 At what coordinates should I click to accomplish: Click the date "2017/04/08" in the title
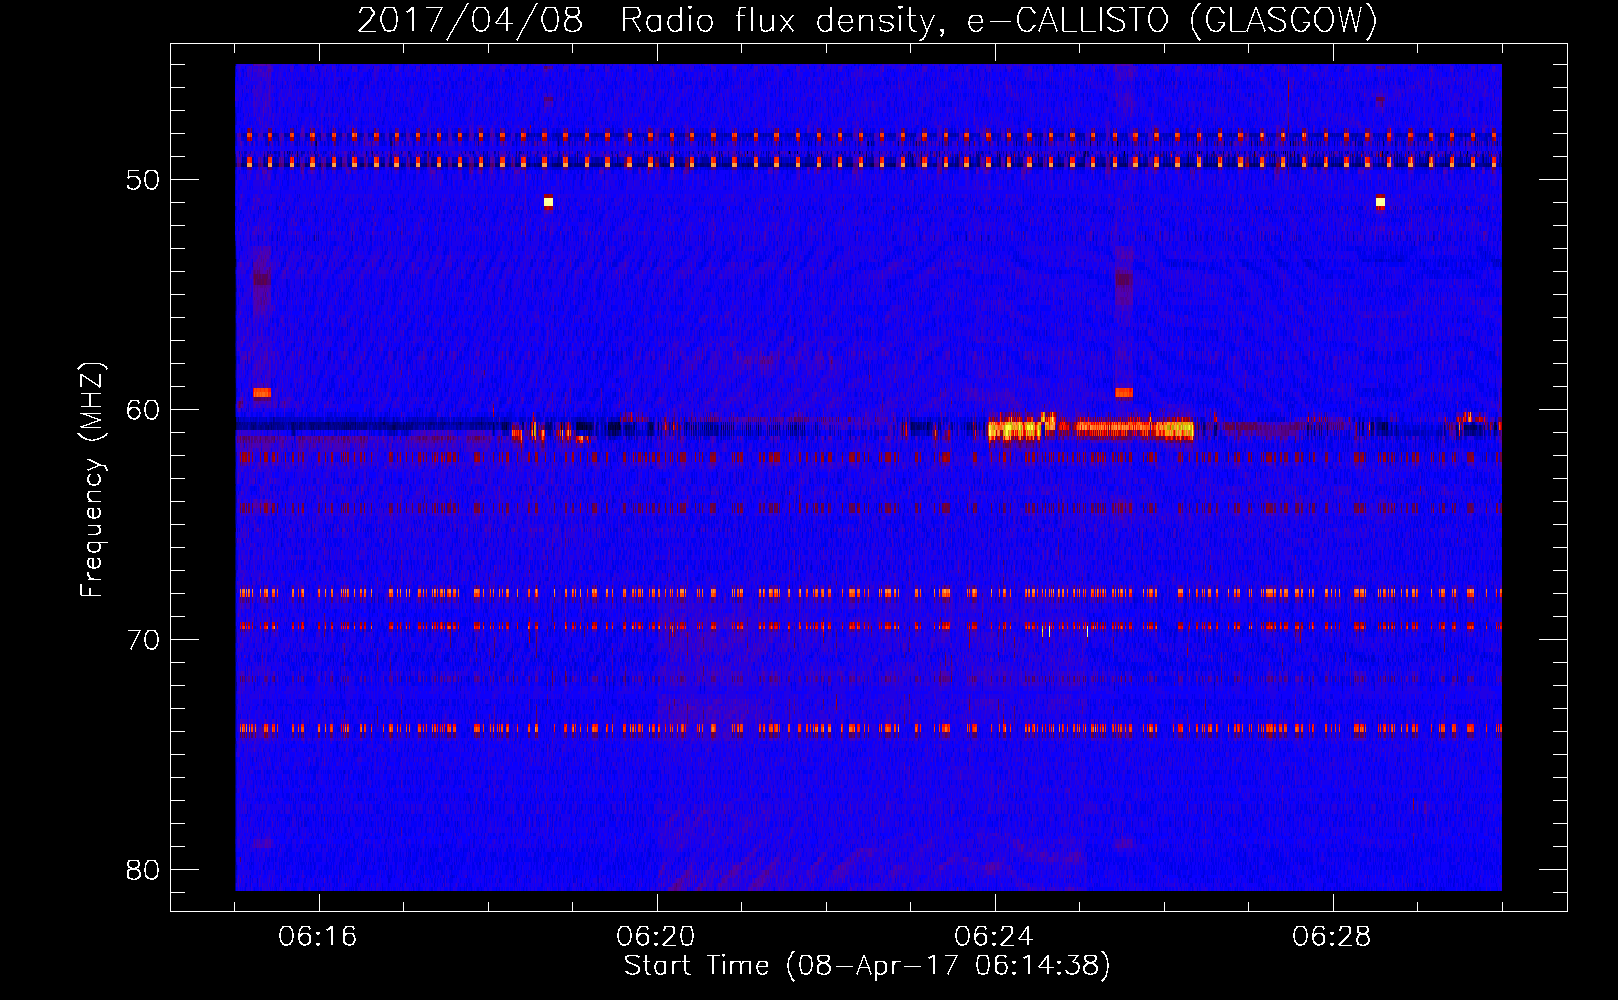(x=470, y=20)
